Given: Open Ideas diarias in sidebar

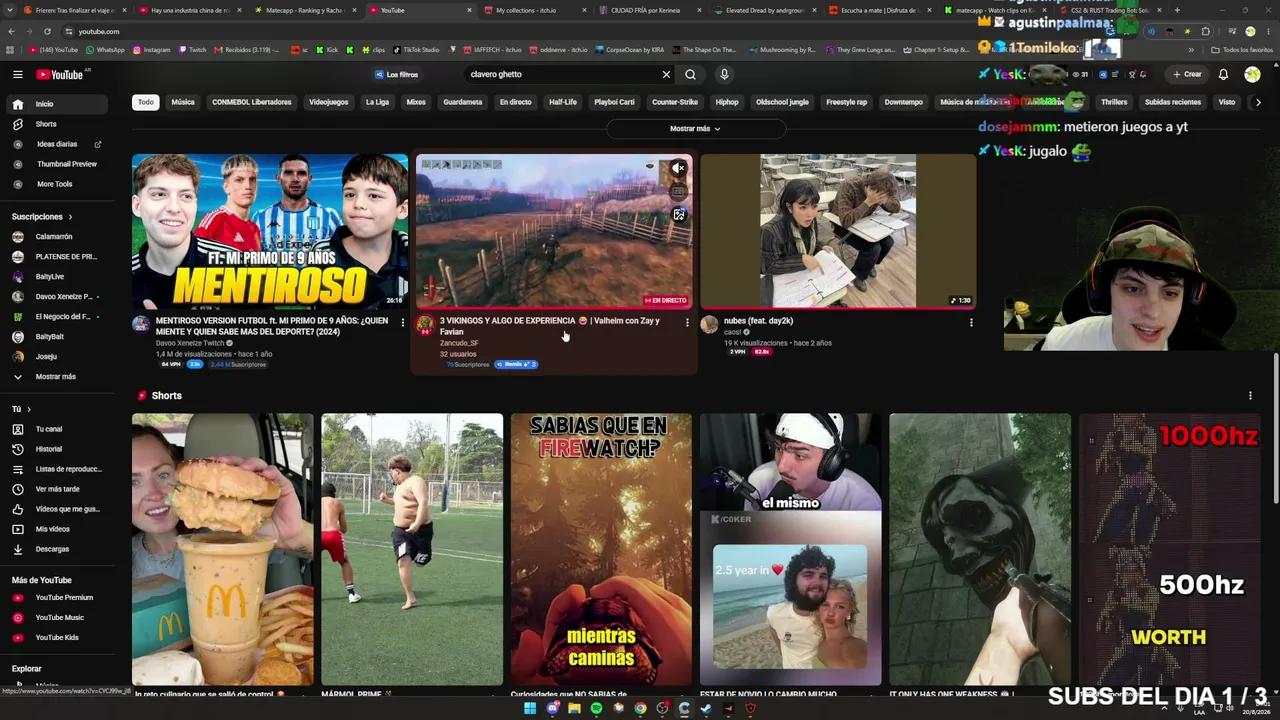Looking at the screenshot, I should 56,144.
